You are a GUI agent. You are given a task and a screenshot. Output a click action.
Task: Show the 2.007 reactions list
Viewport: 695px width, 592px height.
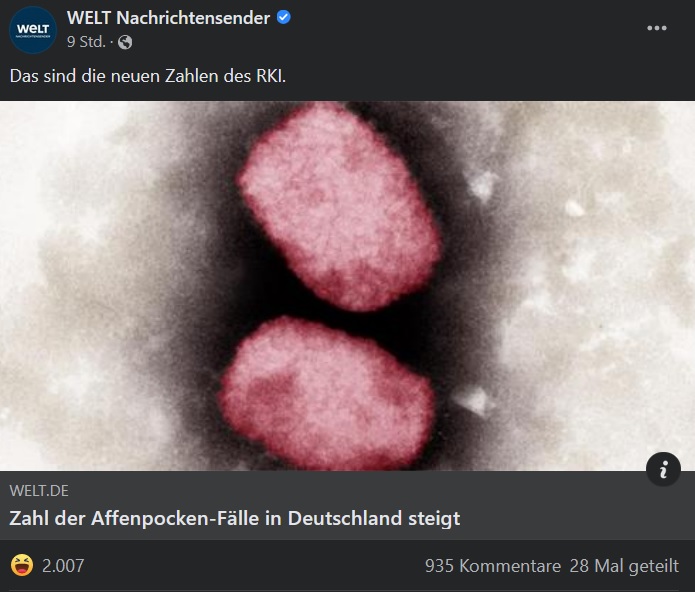point(63,566)
